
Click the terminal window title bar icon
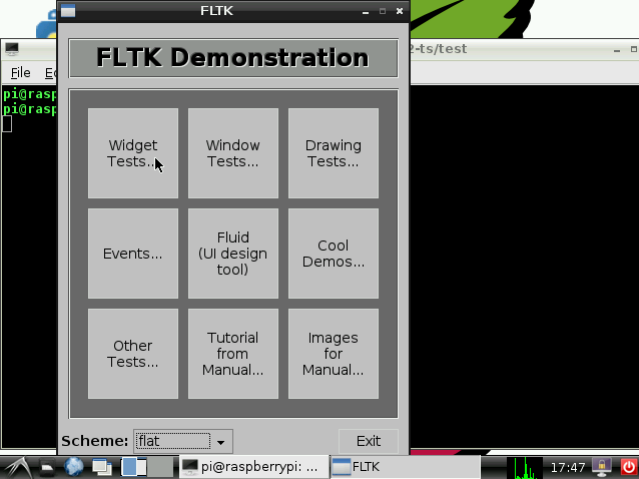coord(12,49)
